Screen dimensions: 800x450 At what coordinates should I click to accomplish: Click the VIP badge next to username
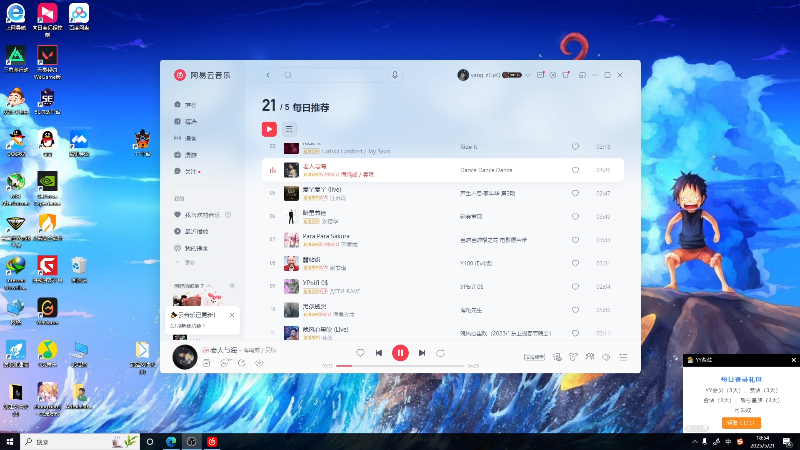(512, 75)
